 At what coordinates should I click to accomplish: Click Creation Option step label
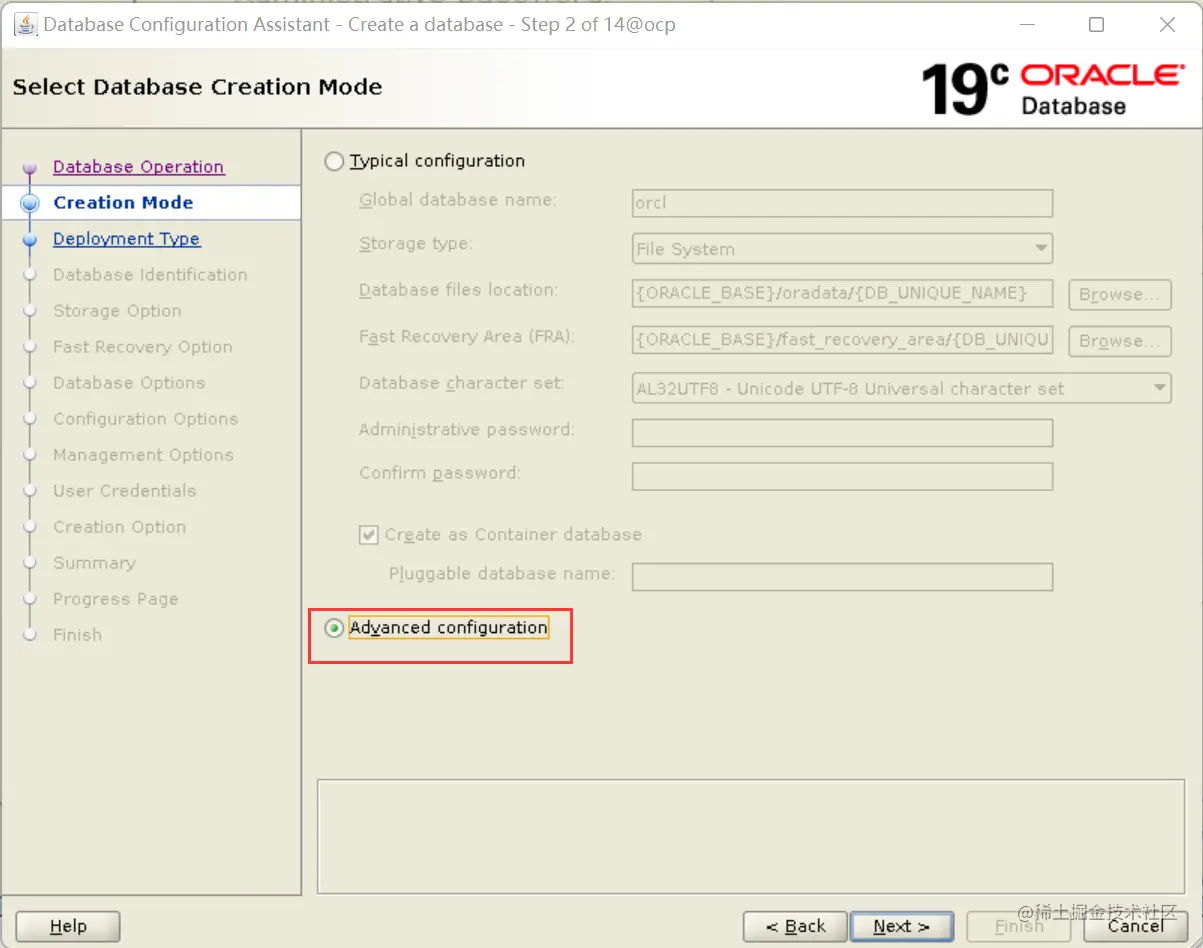[x=119, y=527]
